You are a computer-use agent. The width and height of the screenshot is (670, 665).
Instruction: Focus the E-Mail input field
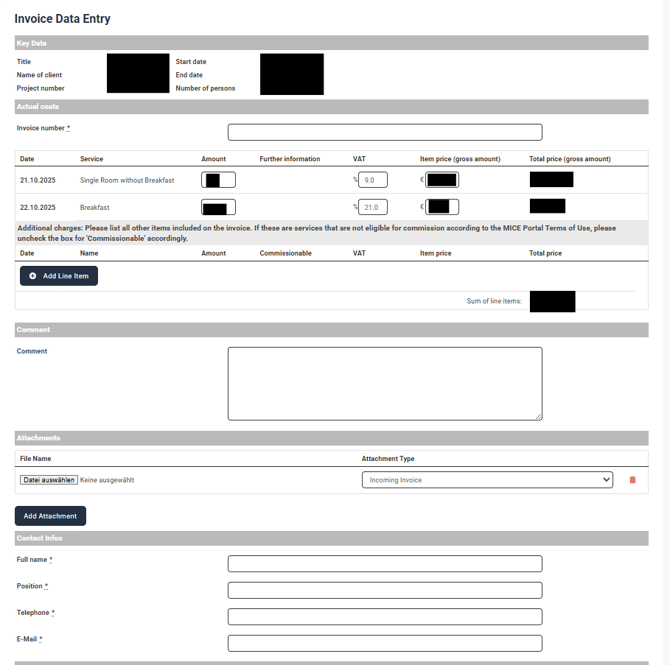coord(384,643)
